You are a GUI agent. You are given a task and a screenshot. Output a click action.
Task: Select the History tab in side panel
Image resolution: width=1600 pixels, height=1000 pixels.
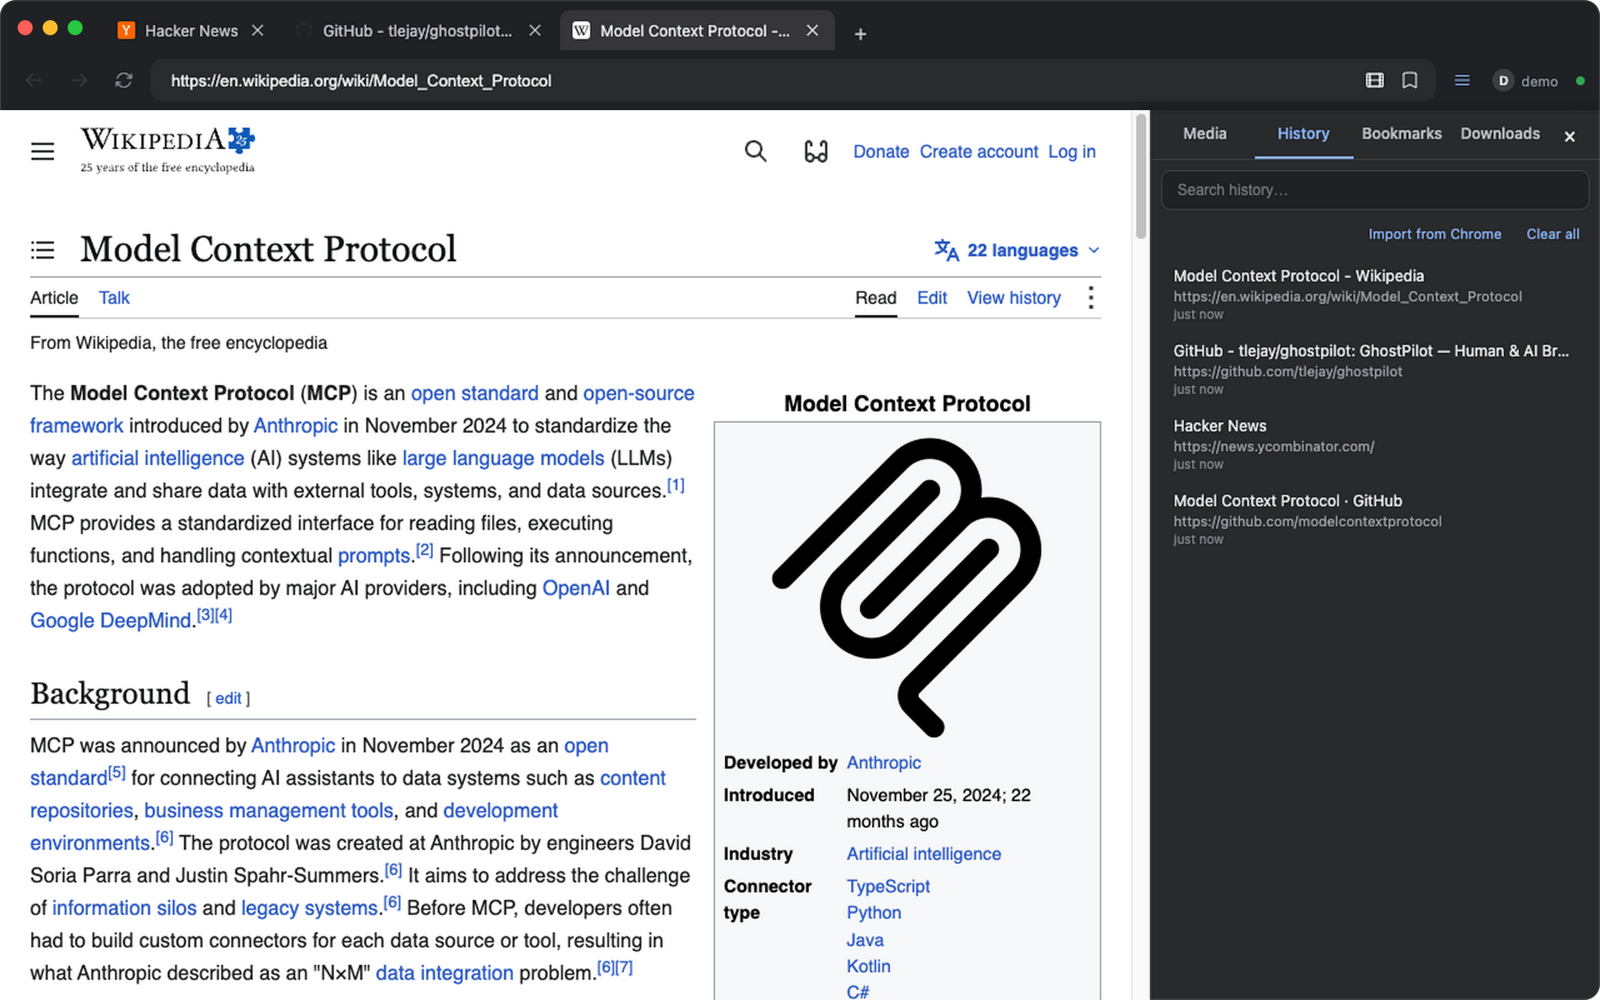tap(1303, 134)
